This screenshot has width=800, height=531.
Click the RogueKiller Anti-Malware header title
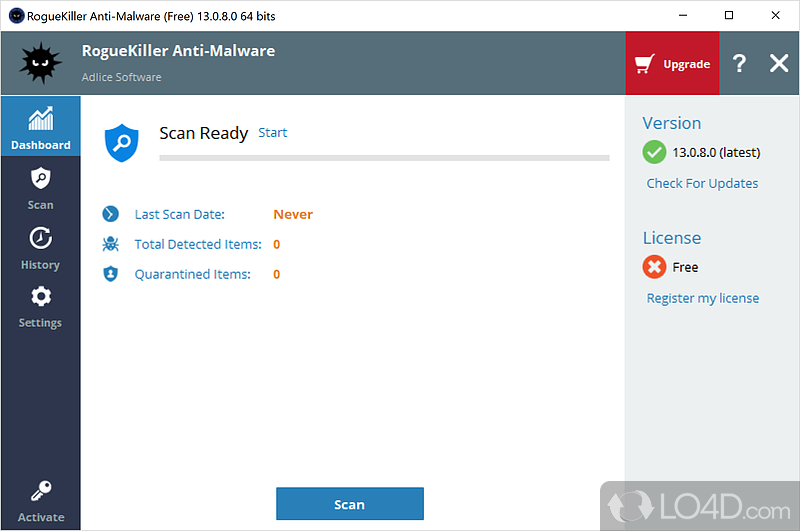click(179, 51)
